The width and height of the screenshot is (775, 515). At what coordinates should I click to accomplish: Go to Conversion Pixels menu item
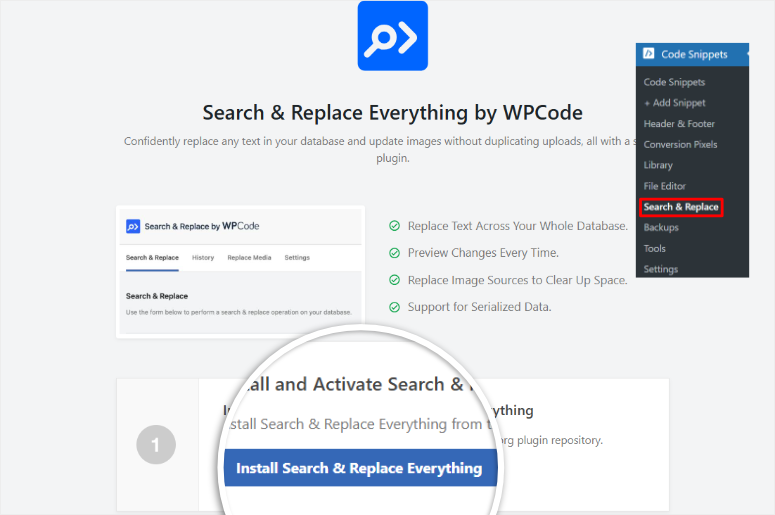point(680,144)
